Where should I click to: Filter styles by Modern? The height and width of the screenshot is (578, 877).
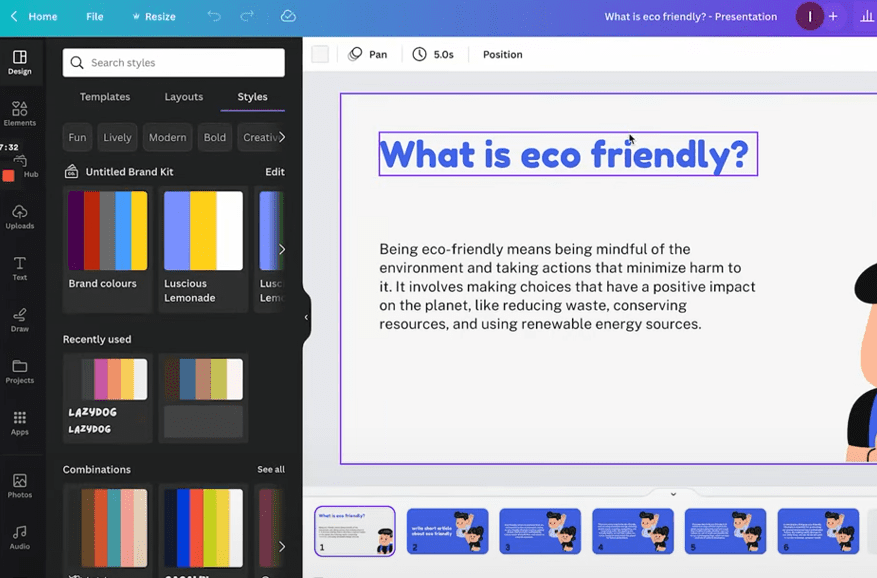coord(167,137)
